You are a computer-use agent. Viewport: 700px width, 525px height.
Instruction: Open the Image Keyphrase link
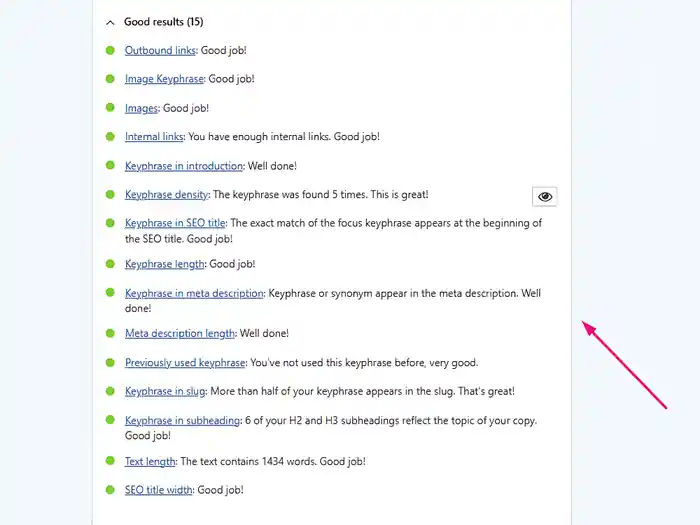point(164,79)
